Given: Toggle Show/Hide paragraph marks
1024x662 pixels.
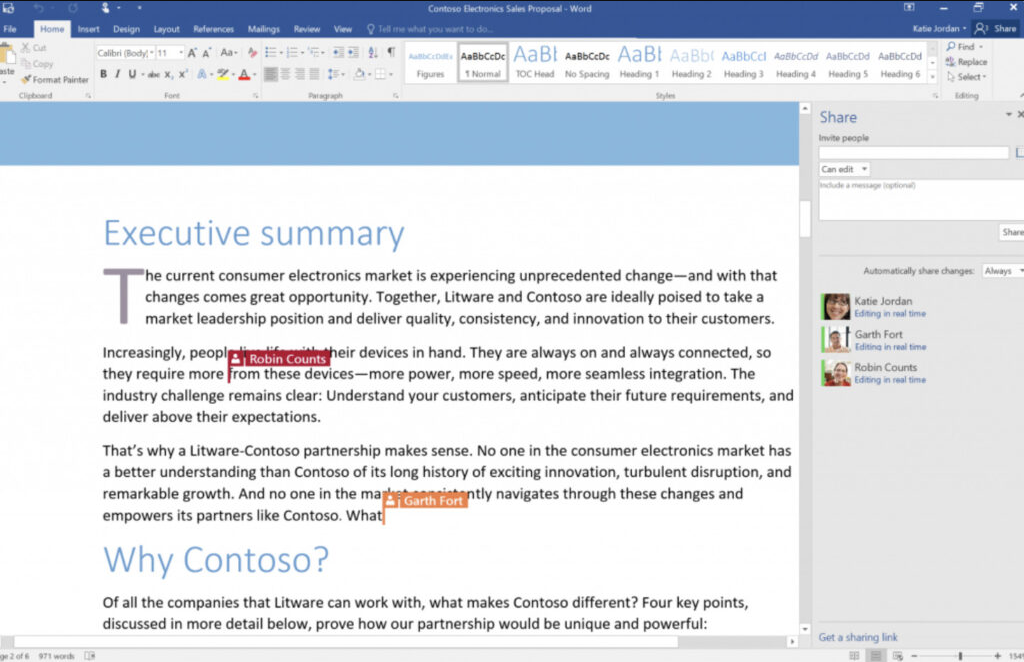Looking at the screenshot, I should coord(391,52).
